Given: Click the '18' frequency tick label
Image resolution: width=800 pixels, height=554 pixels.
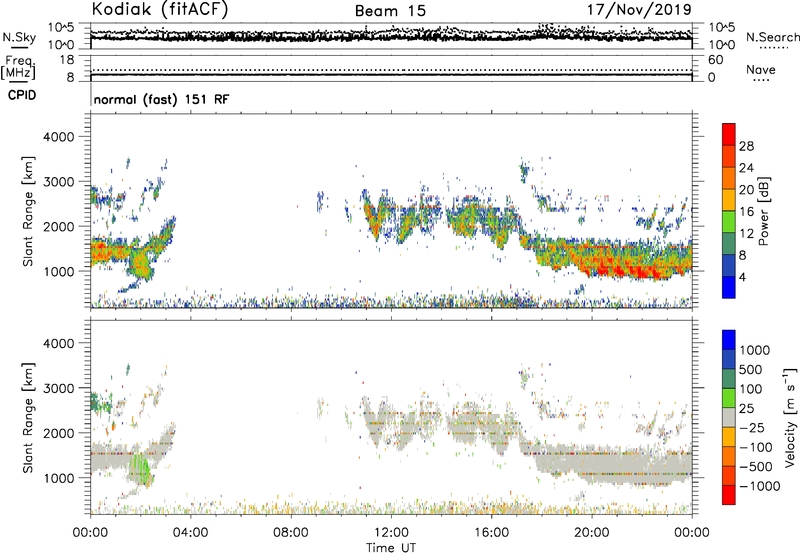Looking at the screenshot, I should (x=67, y=60).
